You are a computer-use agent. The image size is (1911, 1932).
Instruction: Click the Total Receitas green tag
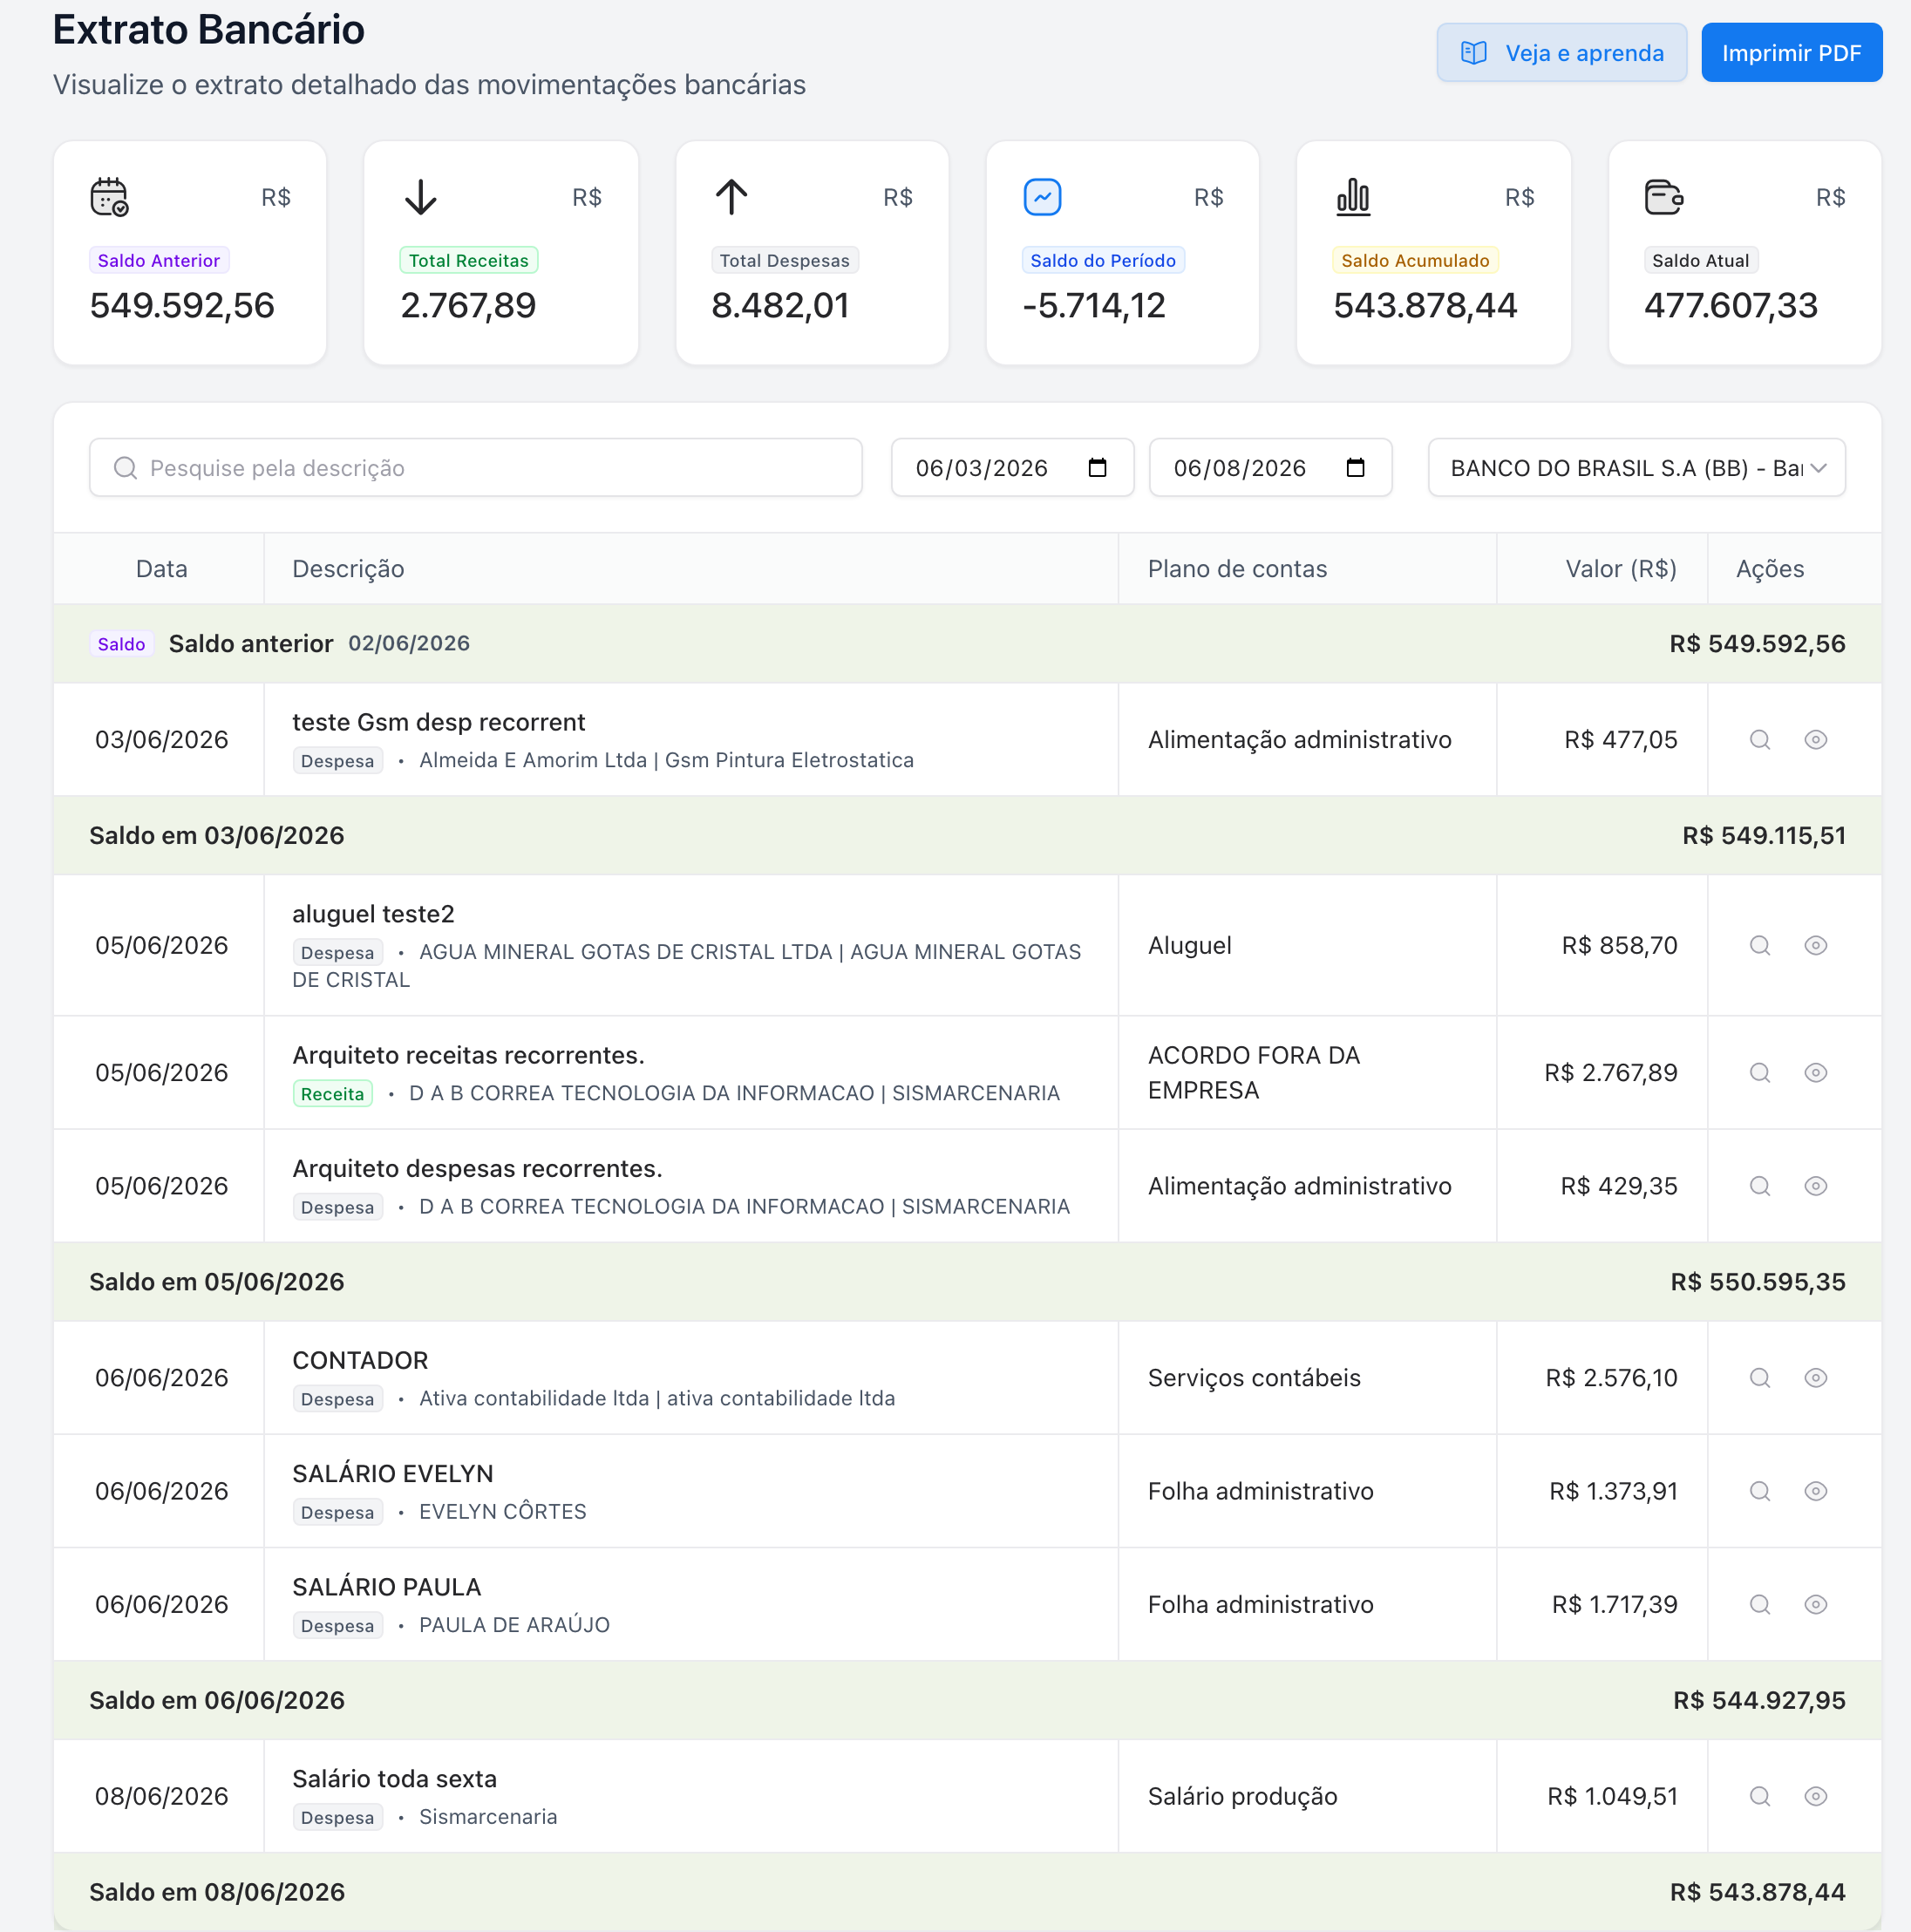[x=468, y=260]
